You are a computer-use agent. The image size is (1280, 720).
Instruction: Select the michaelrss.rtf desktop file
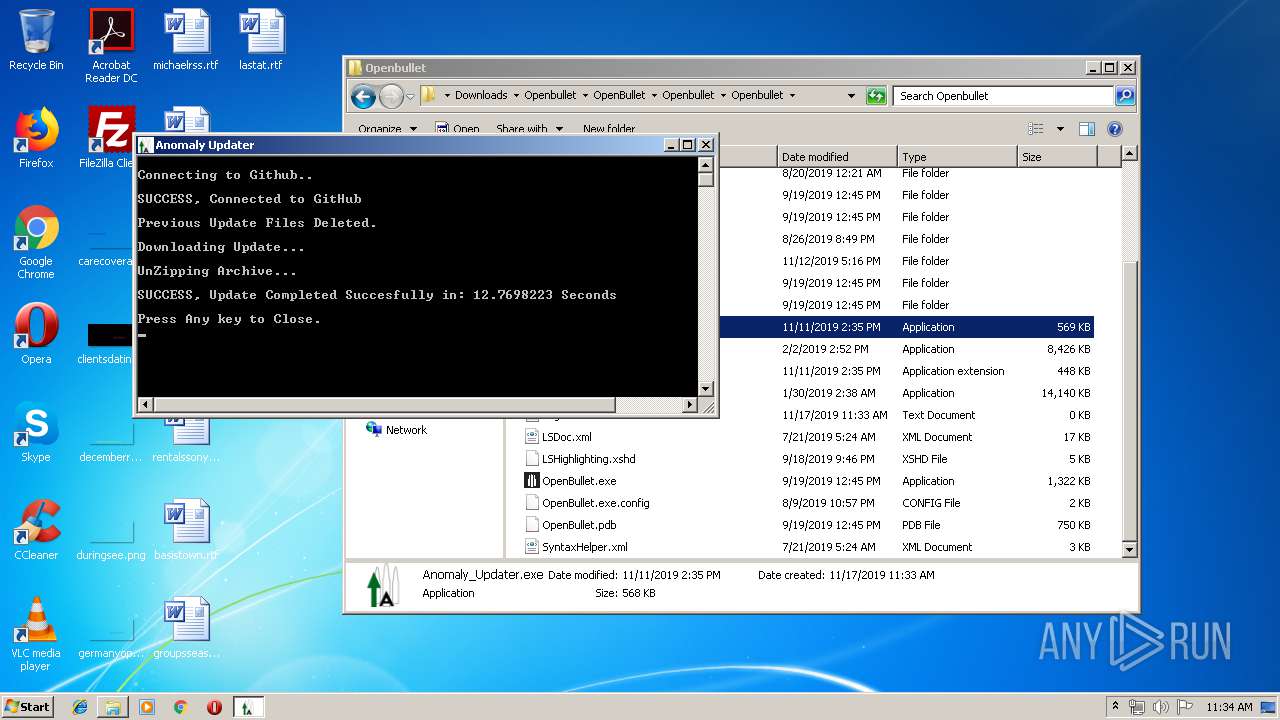pos(186,40)
